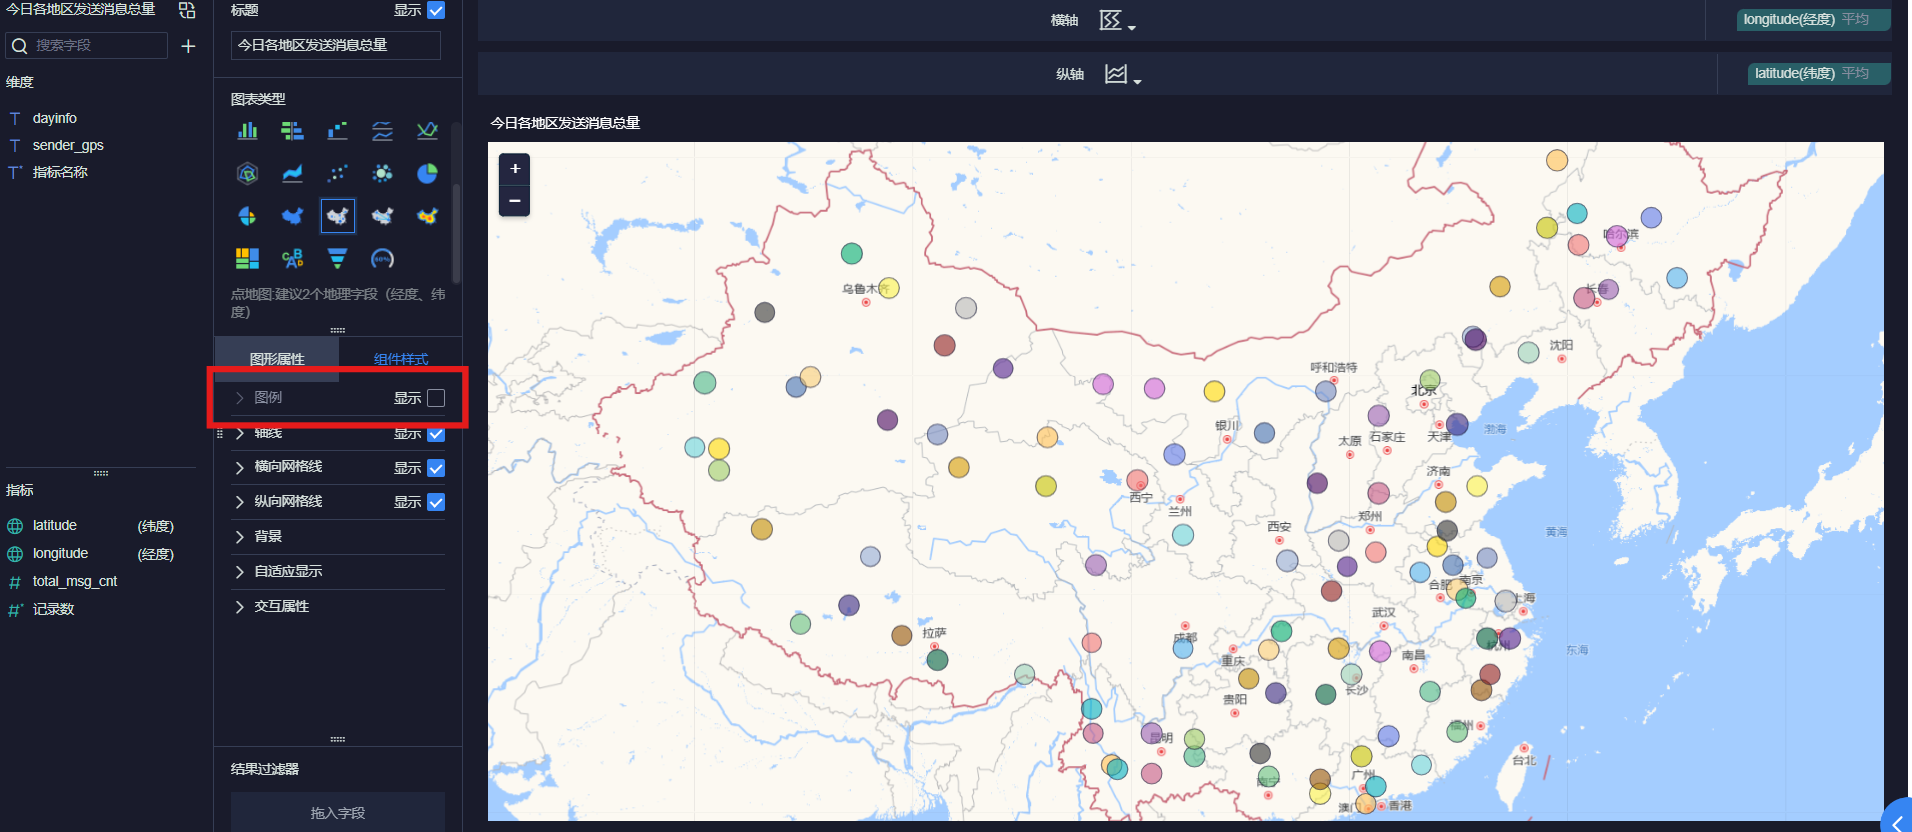Uncheck the 纵向网格线 显示 checkbox
Image resolution: width=1912 pixels, height=832 pixels.
(436, 502)
